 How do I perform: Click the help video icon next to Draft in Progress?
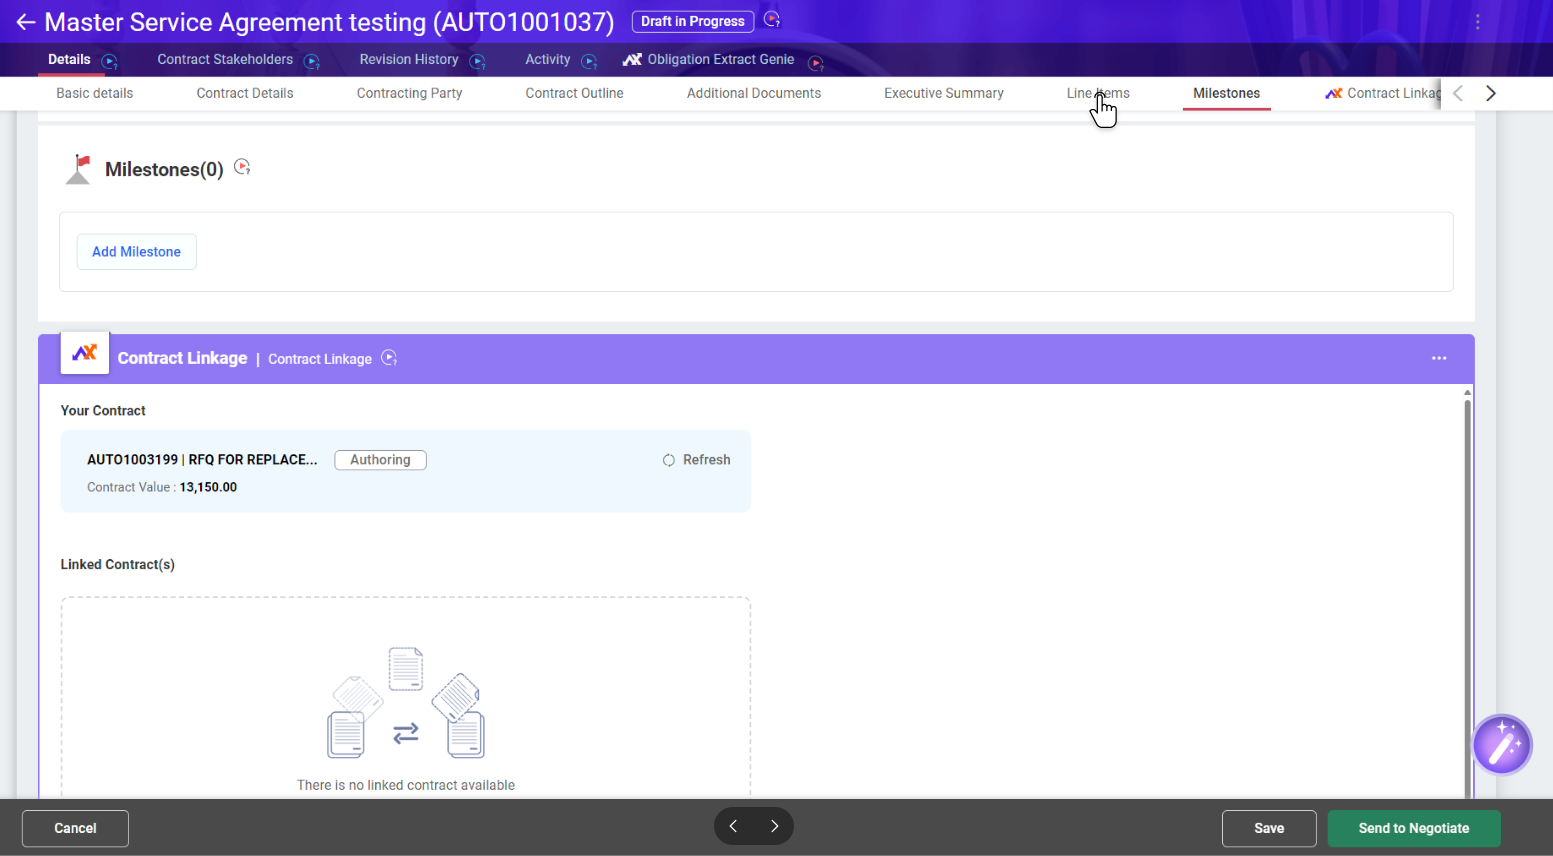click(x=771, y=20)
